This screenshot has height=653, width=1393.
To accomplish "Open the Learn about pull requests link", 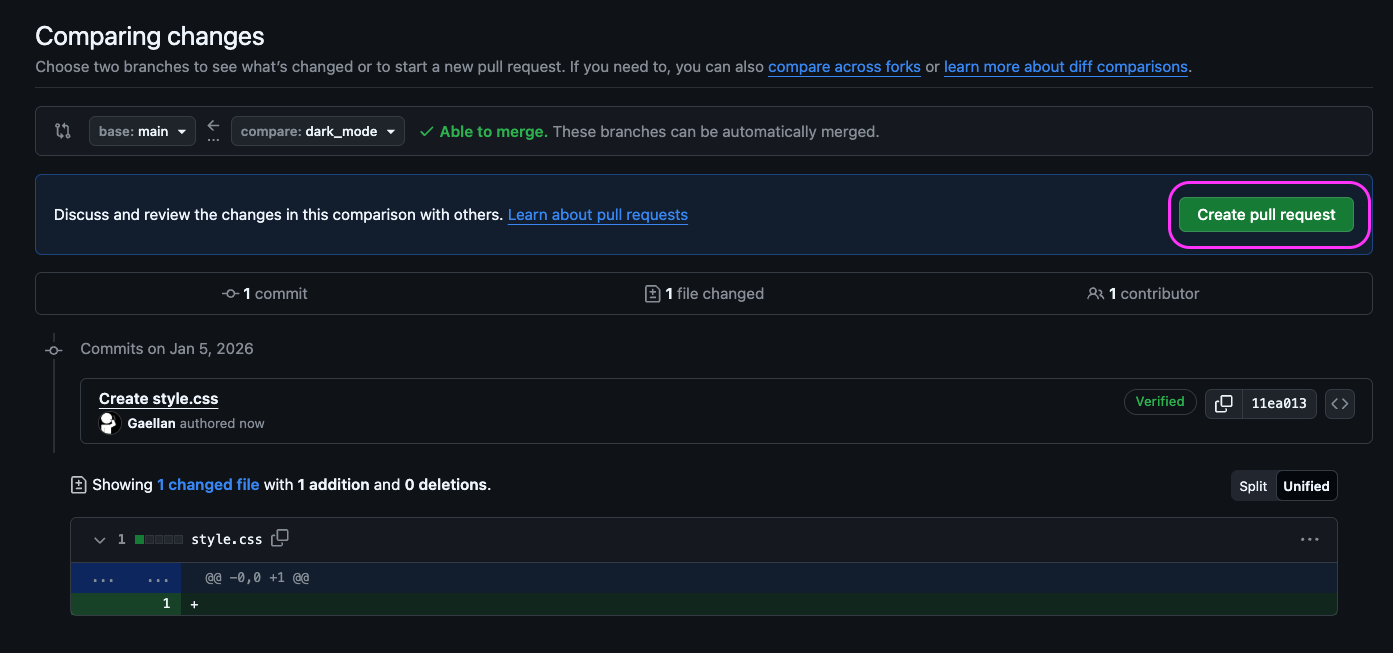I will pos(597,214).
